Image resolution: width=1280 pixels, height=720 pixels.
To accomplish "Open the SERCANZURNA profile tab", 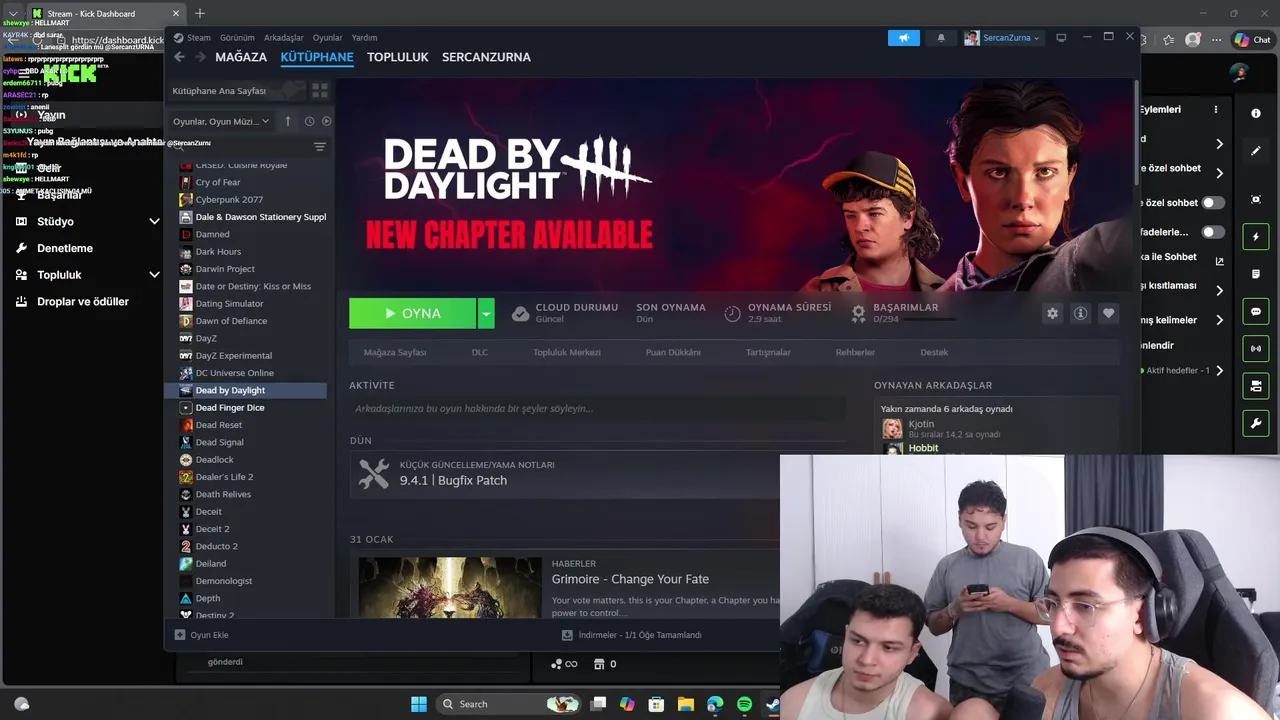I will tap(486, 57).
